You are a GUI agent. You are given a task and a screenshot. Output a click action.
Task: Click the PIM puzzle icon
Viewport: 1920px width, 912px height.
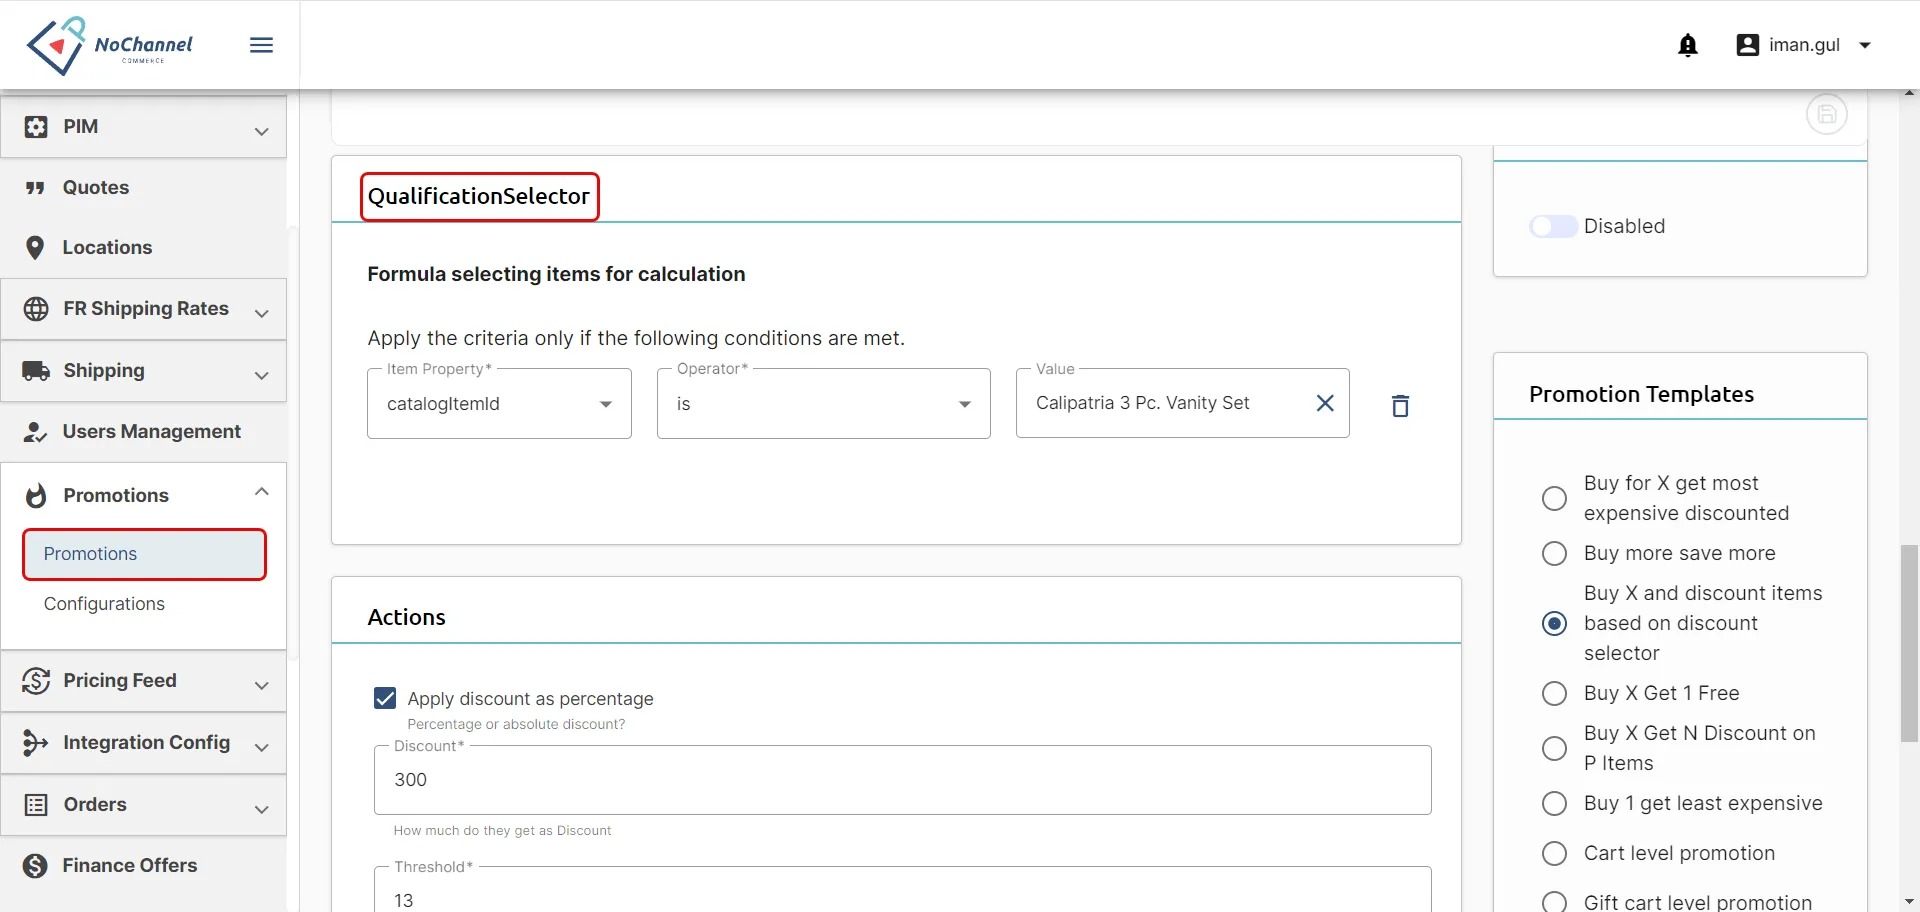click(x=36, y=127)
